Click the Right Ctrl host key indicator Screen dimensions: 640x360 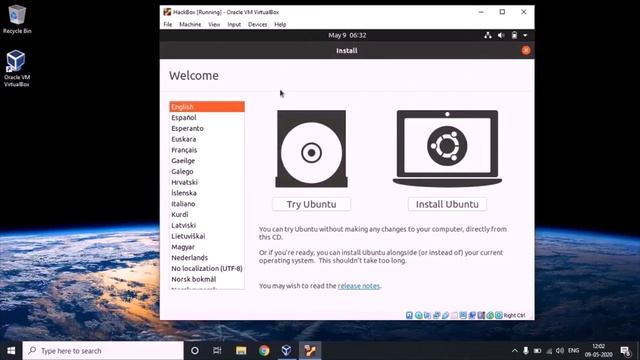[514, 315]
